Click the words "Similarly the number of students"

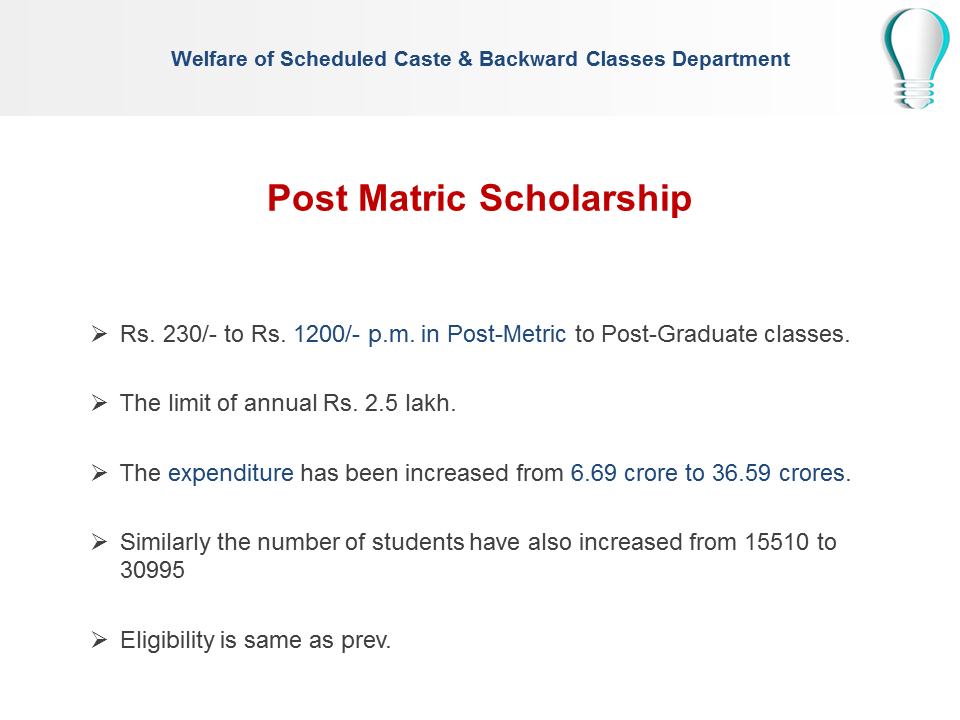(292, 542)
